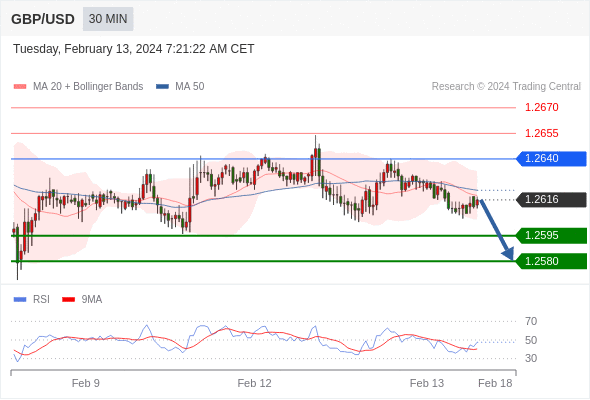Click the date and time header text

[134, 49]
